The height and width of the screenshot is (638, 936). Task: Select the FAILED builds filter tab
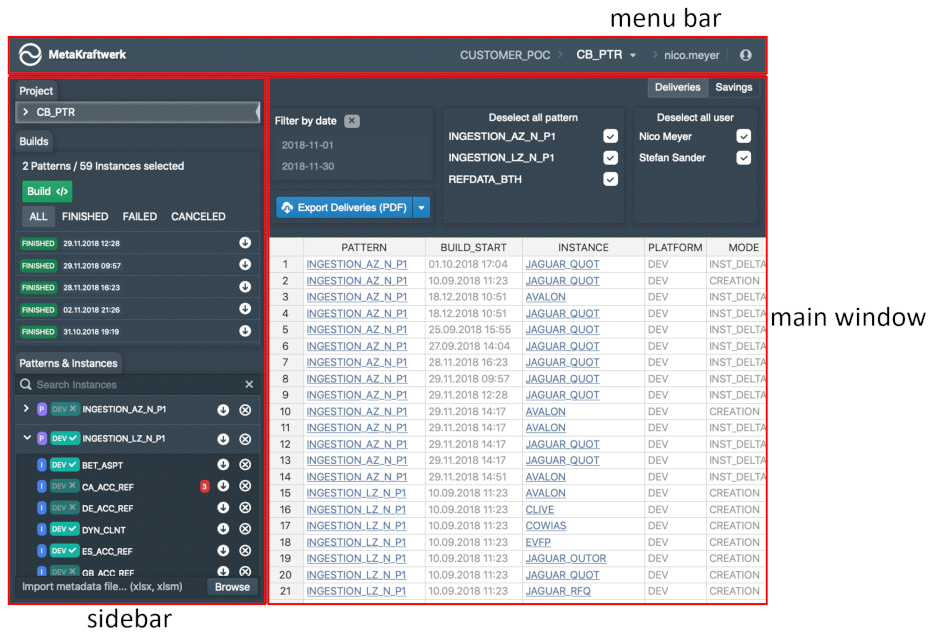tap(139, 217)
